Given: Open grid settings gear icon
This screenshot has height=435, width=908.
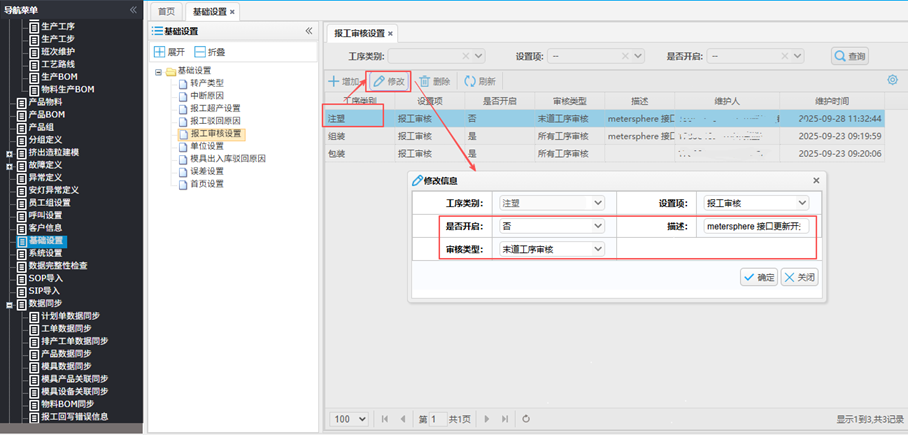Looking at the screenshot, I should (x=892, y=80).
